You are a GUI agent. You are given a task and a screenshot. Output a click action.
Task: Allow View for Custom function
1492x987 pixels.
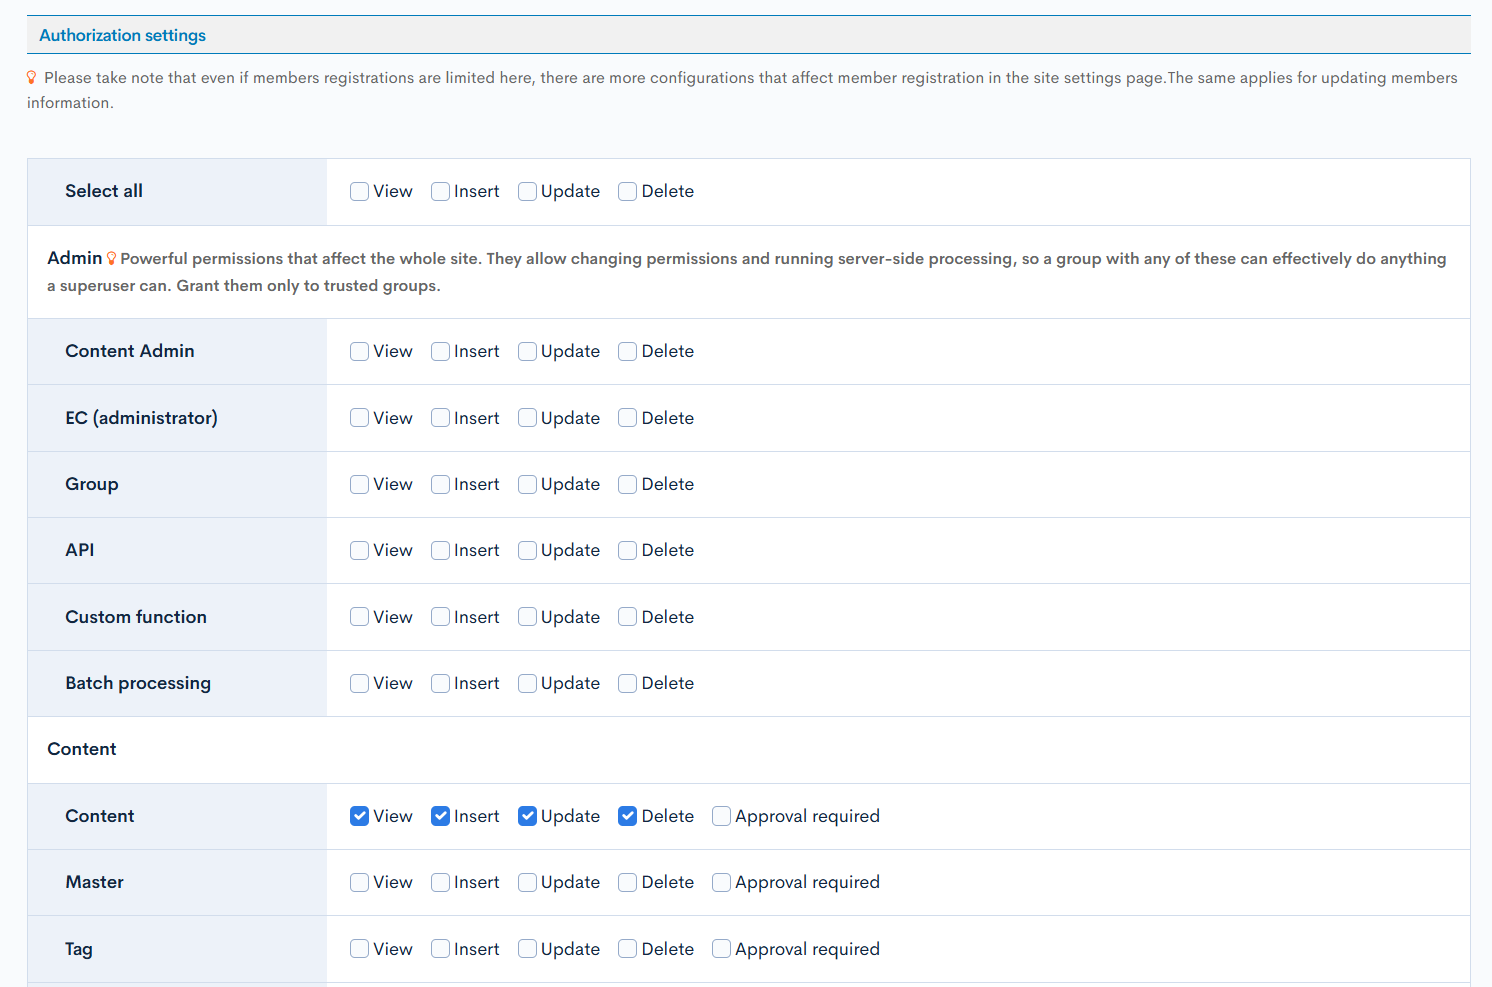tap(359, 617)
